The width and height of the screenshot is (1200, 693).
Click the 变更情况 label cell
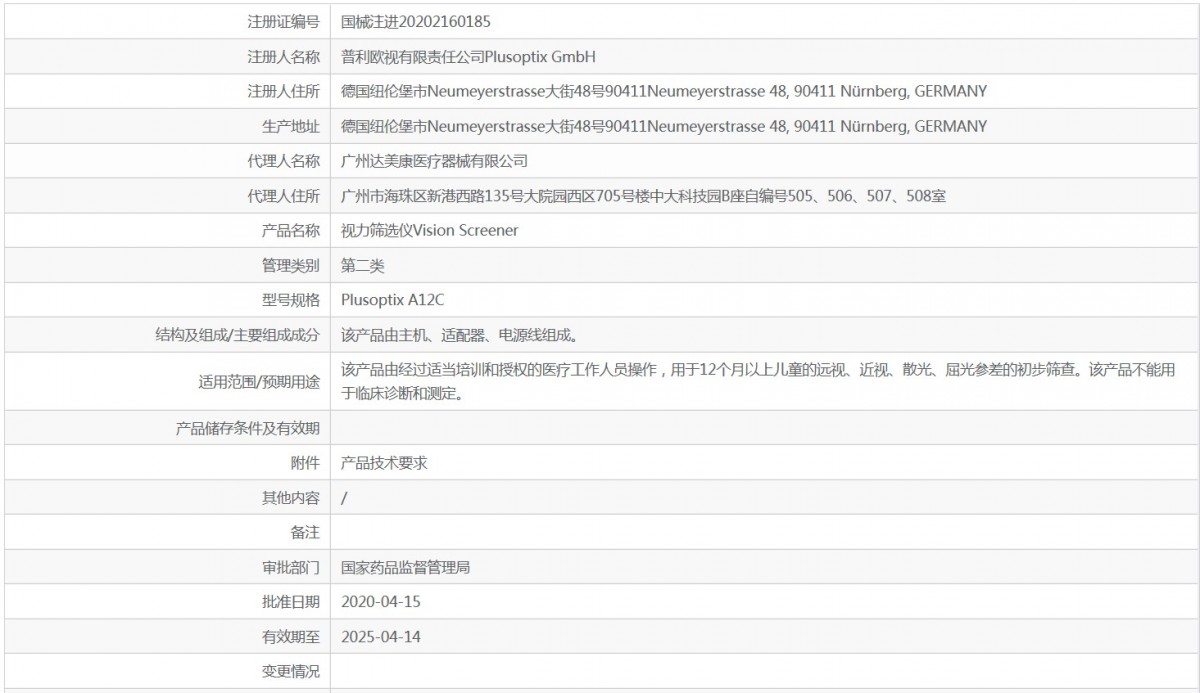click(291, 671)
